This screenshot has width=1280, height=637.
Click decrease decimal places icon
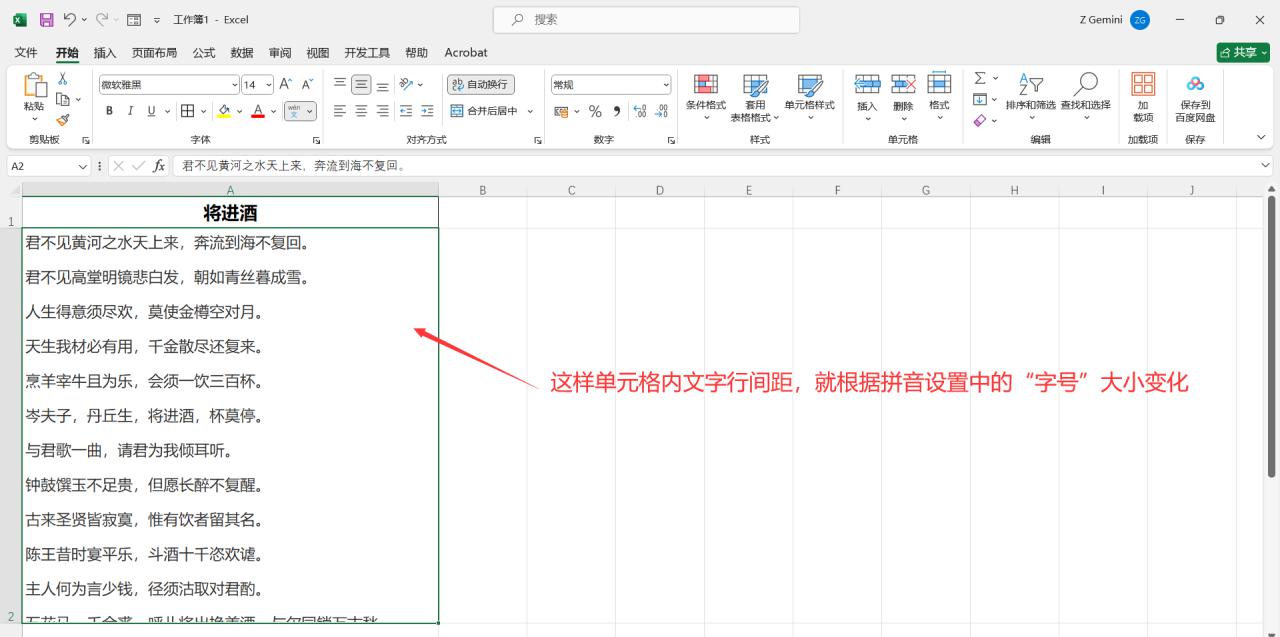click(x=662, y=111)
